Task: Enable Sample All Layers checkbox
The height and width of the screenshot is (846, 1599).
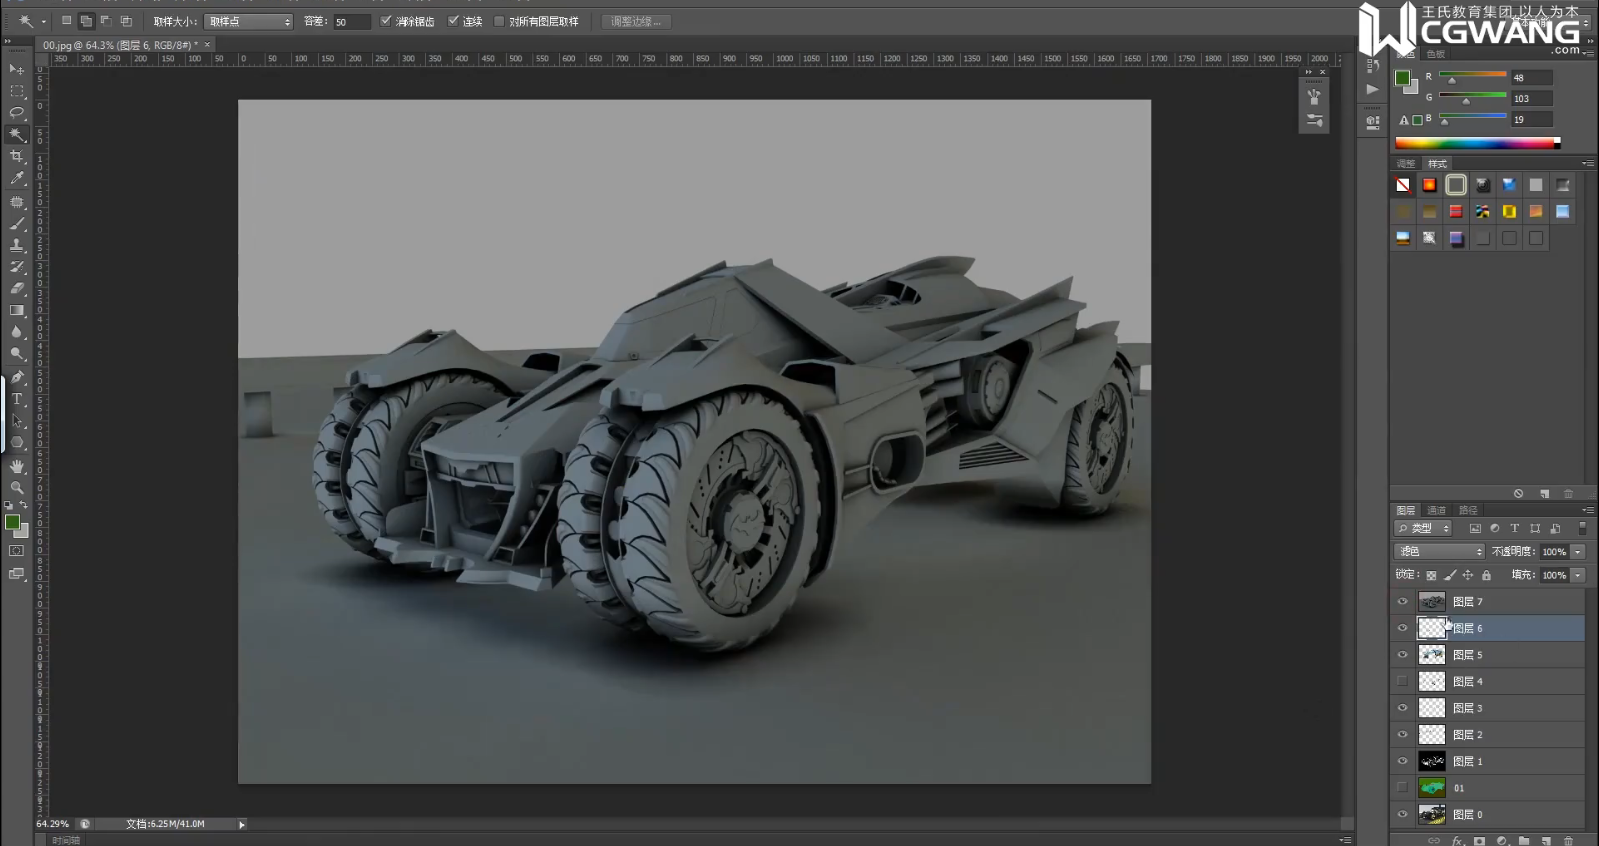Action: point(499,21)
